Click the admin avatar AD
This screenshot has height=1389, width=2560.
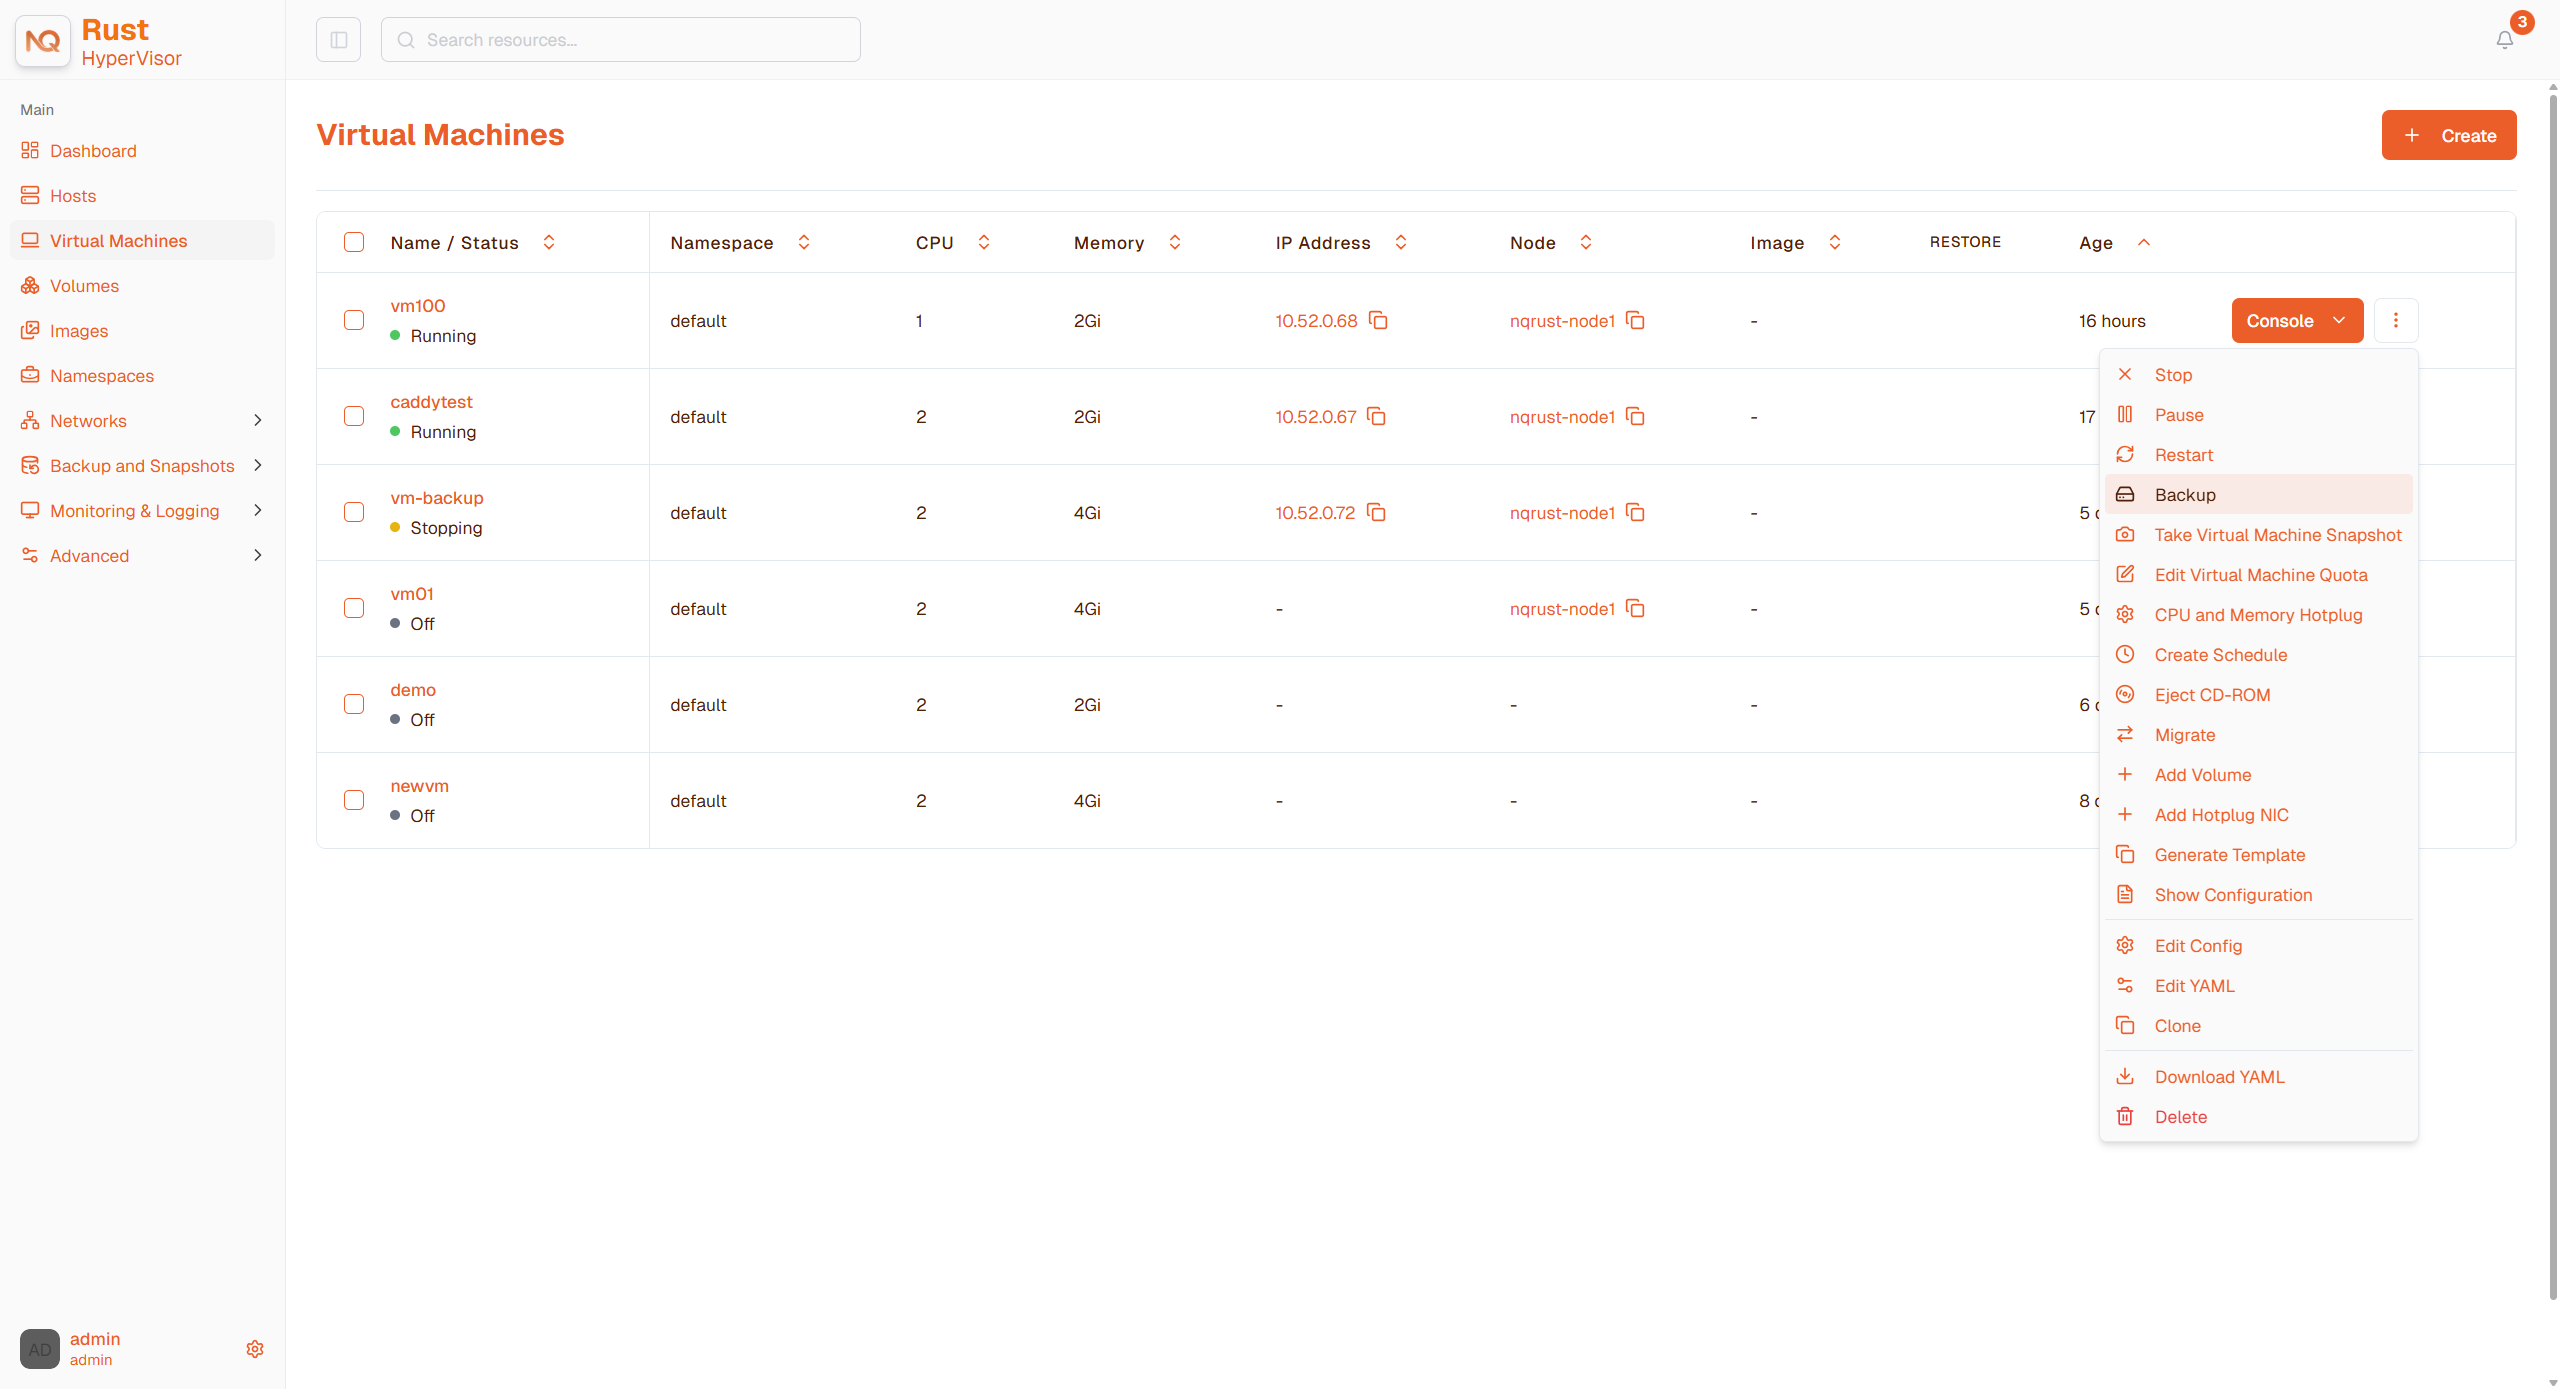tap(40, 1349)
